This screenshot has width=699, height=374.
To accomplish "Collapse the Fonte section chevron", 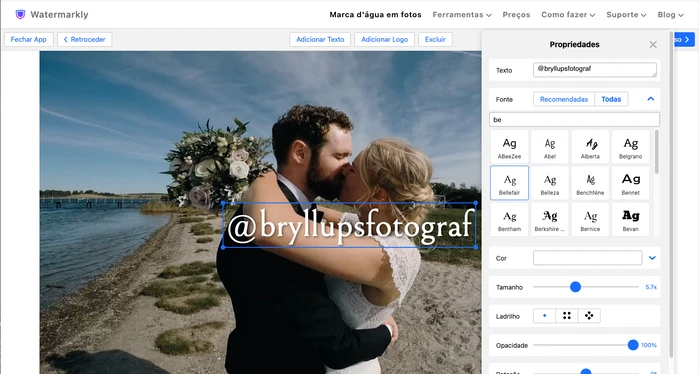I will pyautogui.click(x=650, y=99).
